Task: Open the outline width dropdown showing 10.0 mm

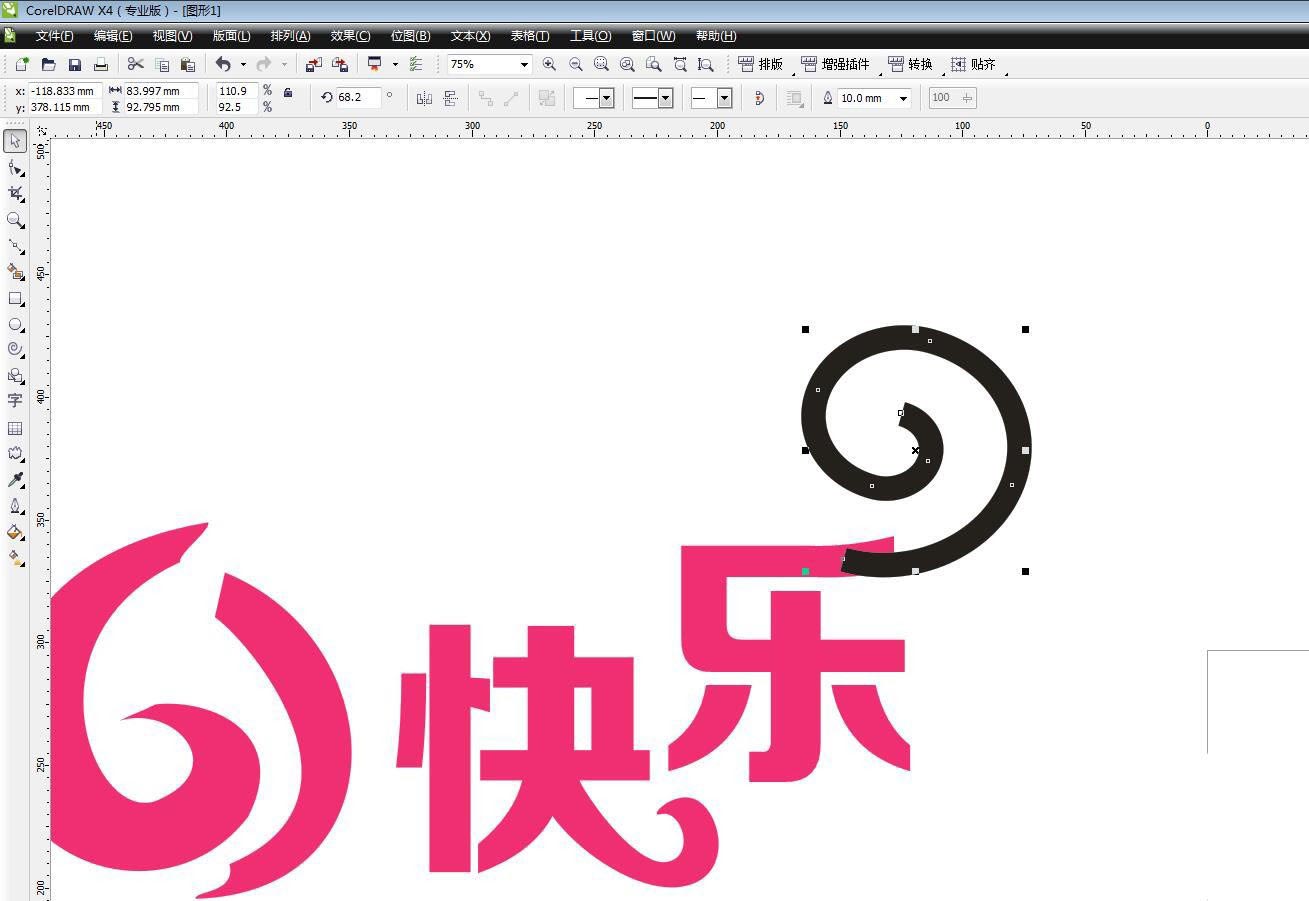Action: click(x=903, y=97)
